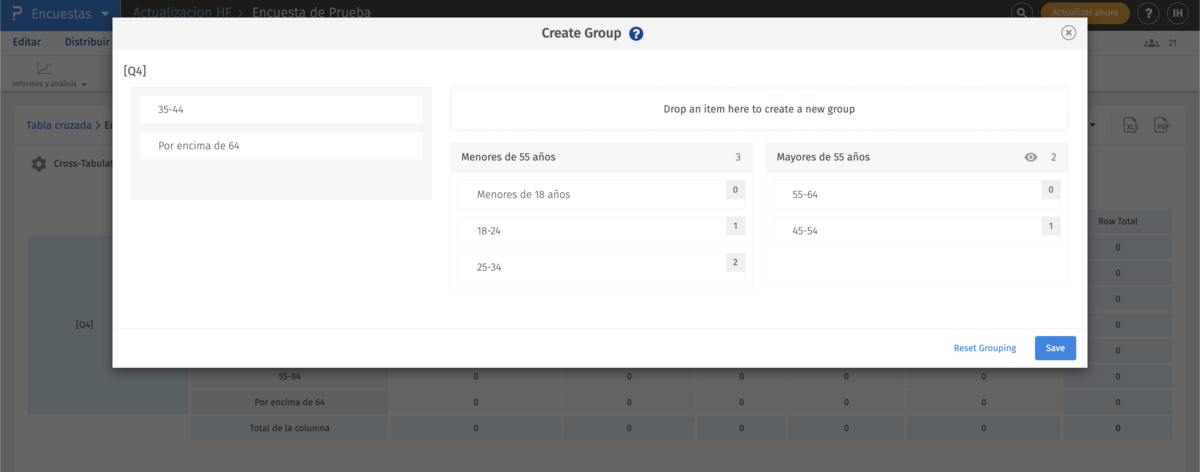Reset Grouping link
Viewport: 1200px width, 472px height.
(x=985, y=348)
